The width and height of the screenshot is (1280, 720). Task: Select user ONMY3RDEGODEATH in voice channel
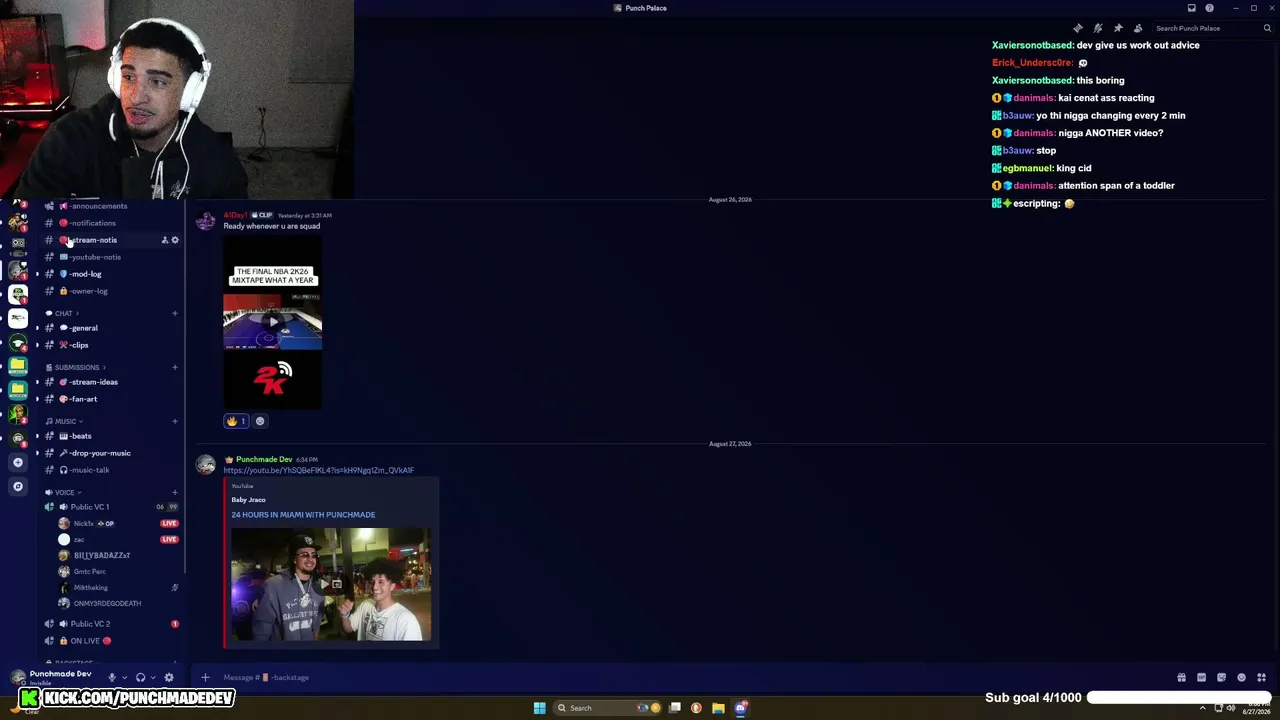(107, 603)
